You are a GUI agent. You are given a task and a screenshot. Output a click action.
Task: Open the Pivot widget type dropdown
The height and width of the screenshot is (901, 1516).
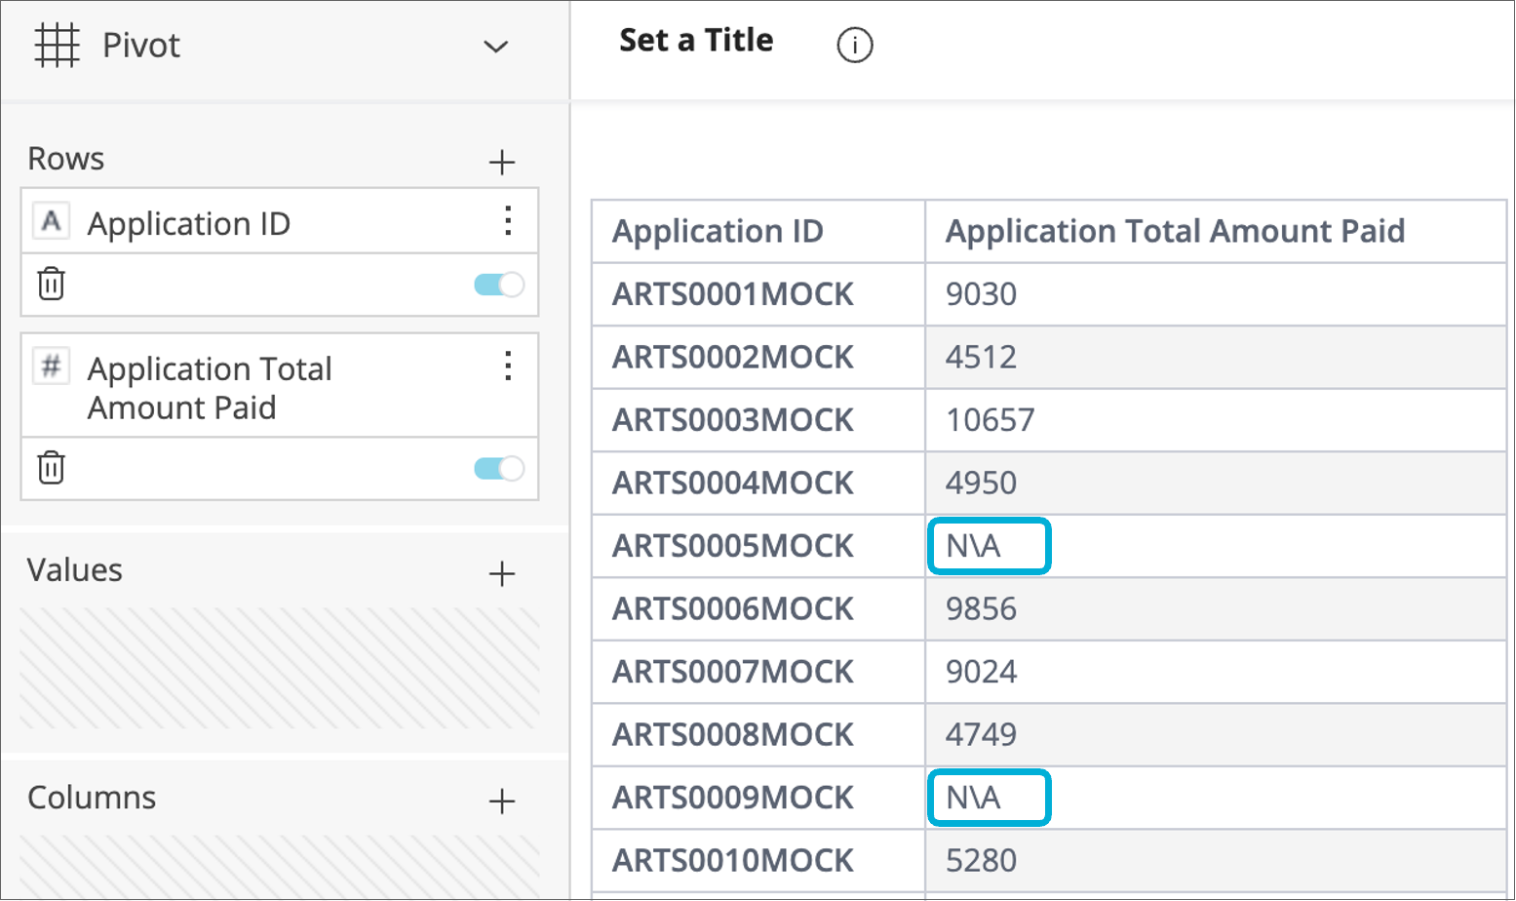(495, 47)
